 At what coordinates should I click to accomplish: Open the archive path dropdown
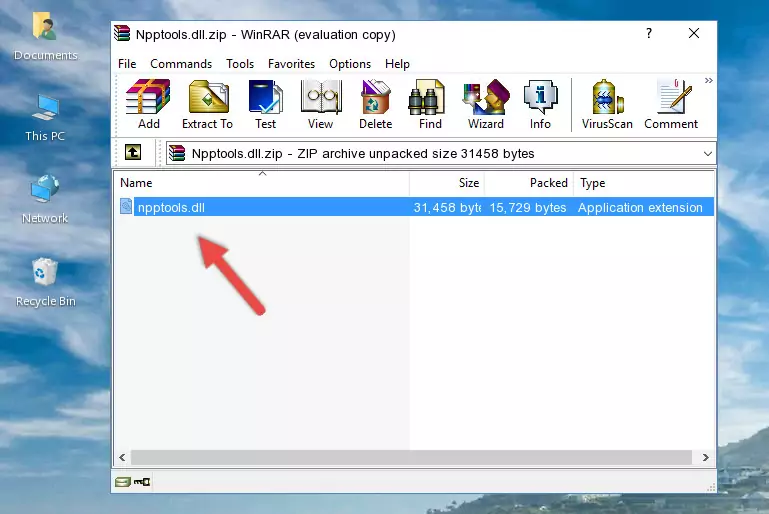tap(708, 154)
